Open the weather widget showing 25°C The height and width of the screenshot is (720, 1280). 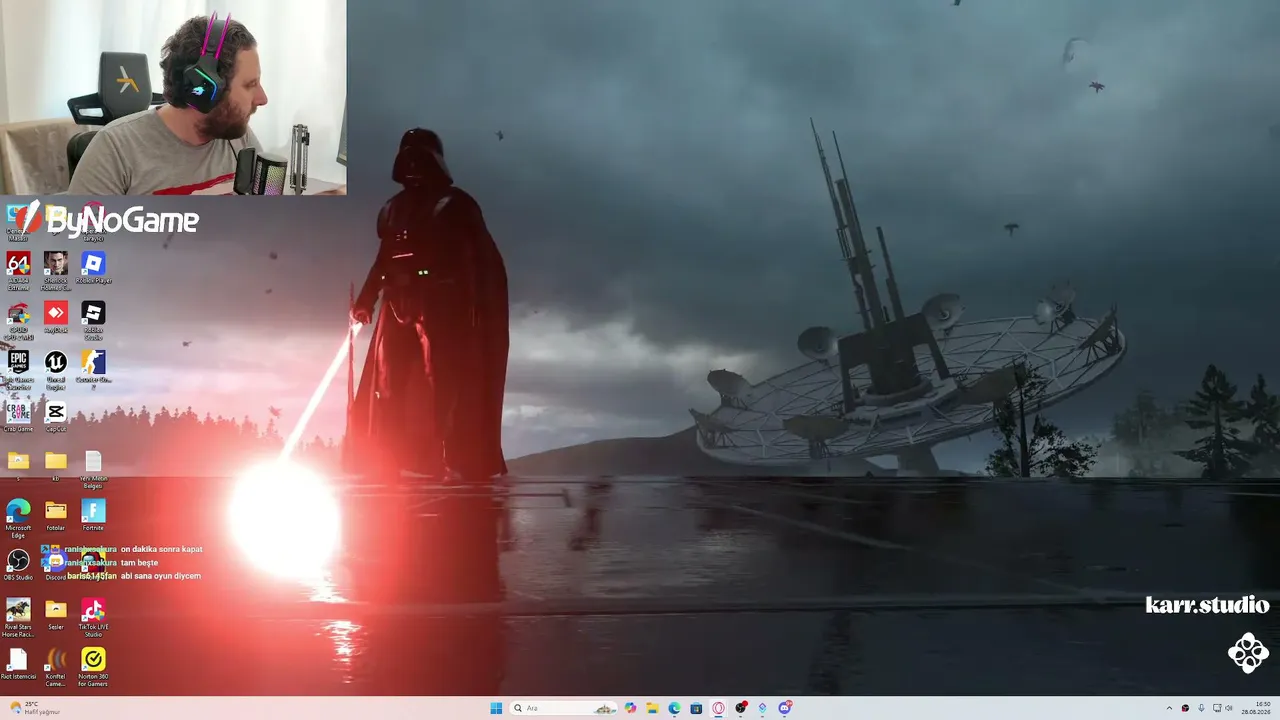(x=35, y=708)
